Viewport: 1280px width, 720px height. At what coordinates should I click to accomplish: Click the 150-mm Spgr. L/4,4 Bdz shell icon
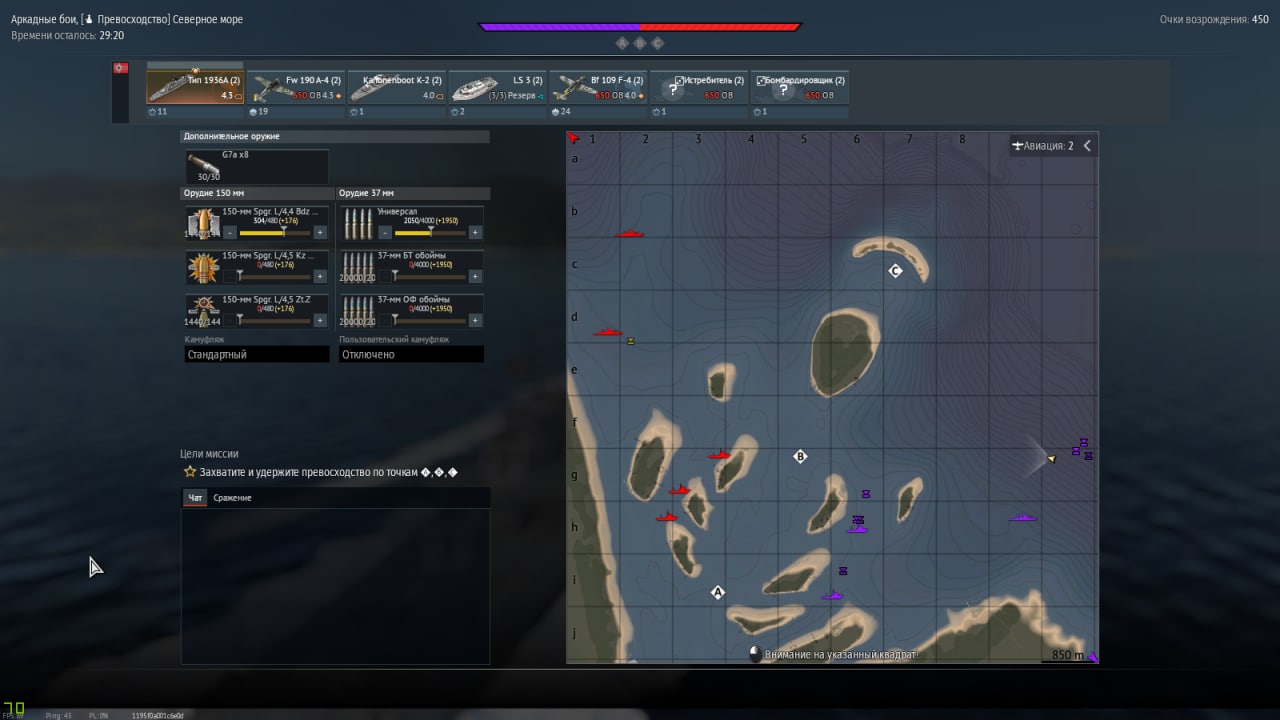click(x=203, y=223)
